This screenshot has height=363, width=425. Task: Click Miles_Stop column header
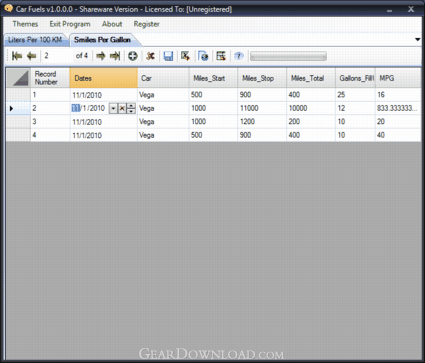click(x=262, y=78)
